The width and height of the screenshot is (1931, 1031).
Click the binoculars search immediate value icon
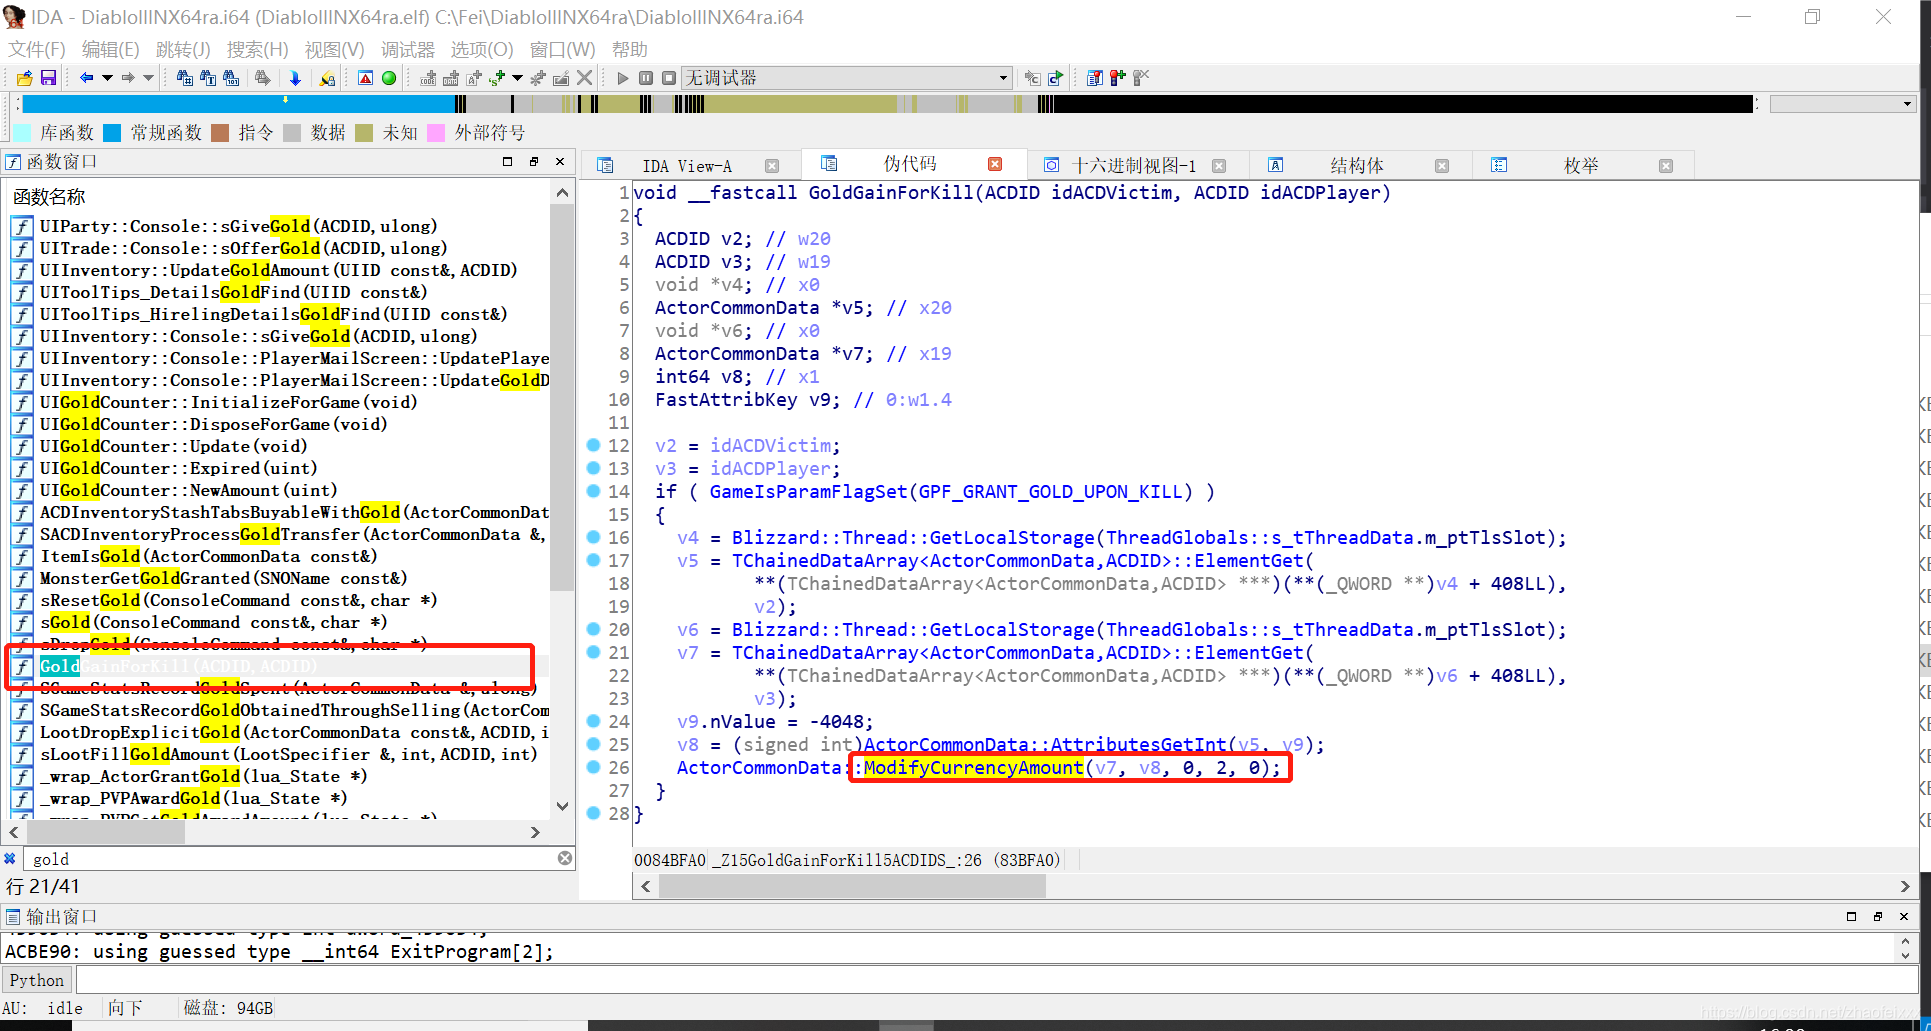[x=185, y=78]
